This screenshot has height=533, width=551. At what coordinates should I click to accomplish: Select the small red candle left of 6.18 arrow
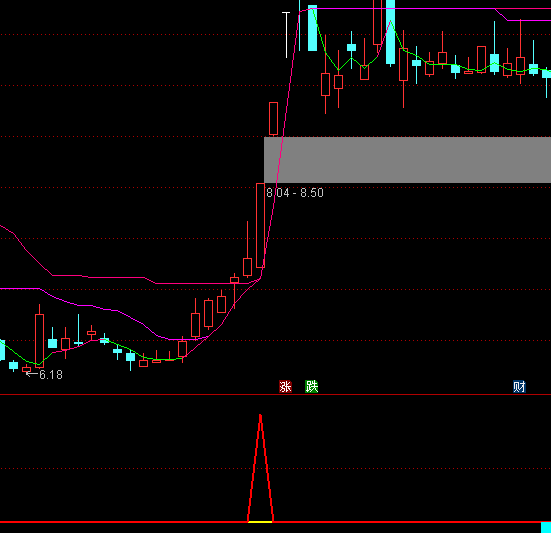pyautogui.click(x=26, y=369)
